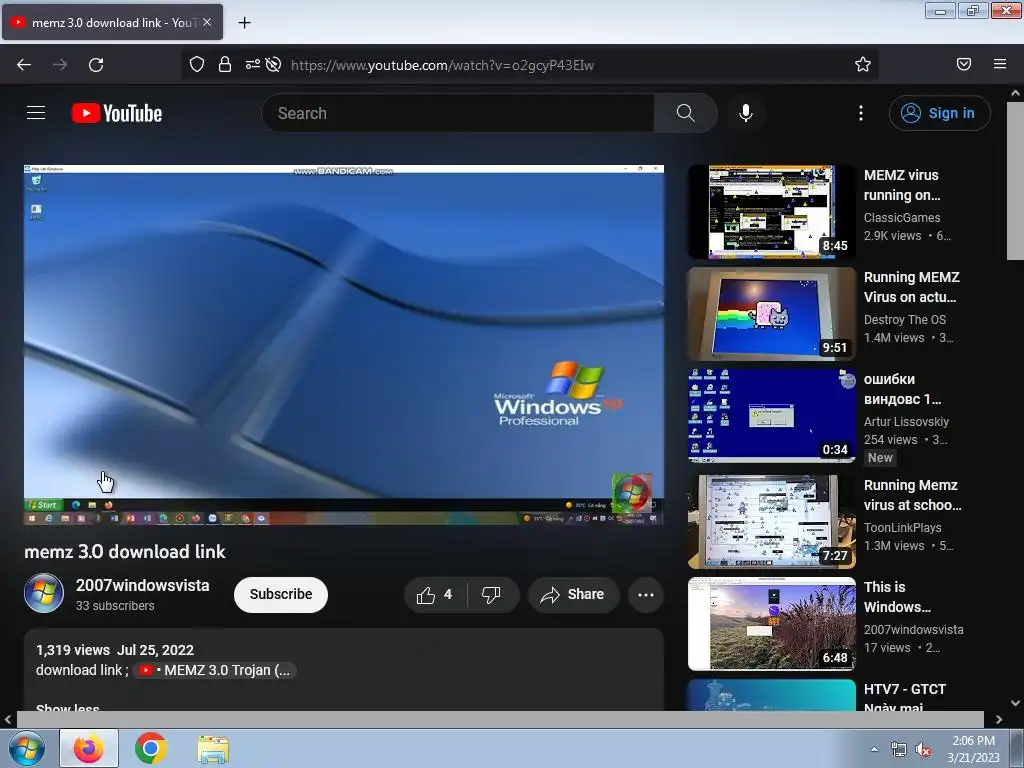Open a new tab with plus icon
The height and width of the screenshot is (768, 1024).
coord(244,23)
